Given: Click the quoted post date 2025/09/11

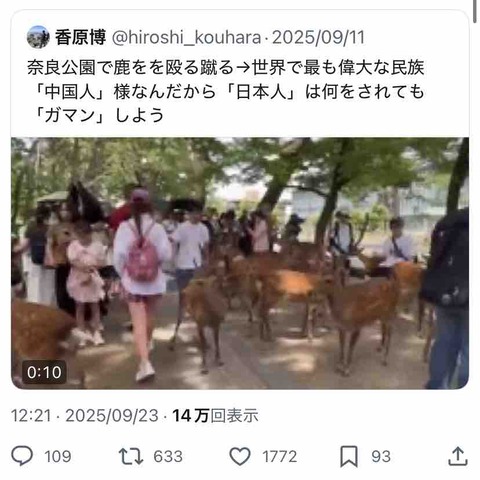Looking at the screenshot, I should [x=318, y=37].
